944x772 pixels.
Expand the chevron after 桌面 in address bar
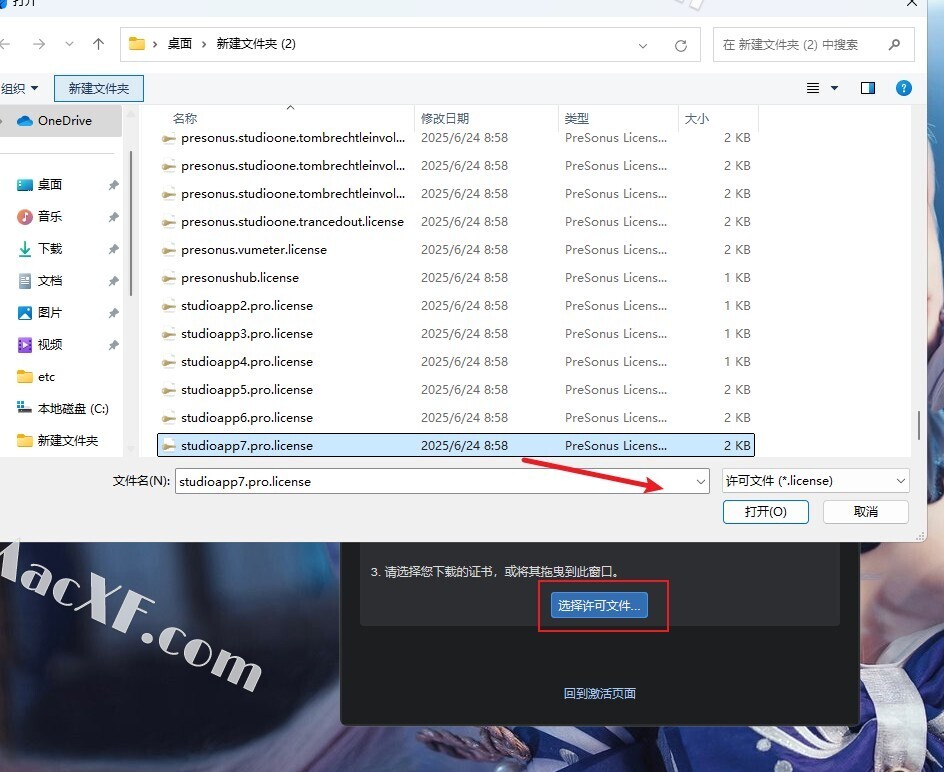pos(203,44)
